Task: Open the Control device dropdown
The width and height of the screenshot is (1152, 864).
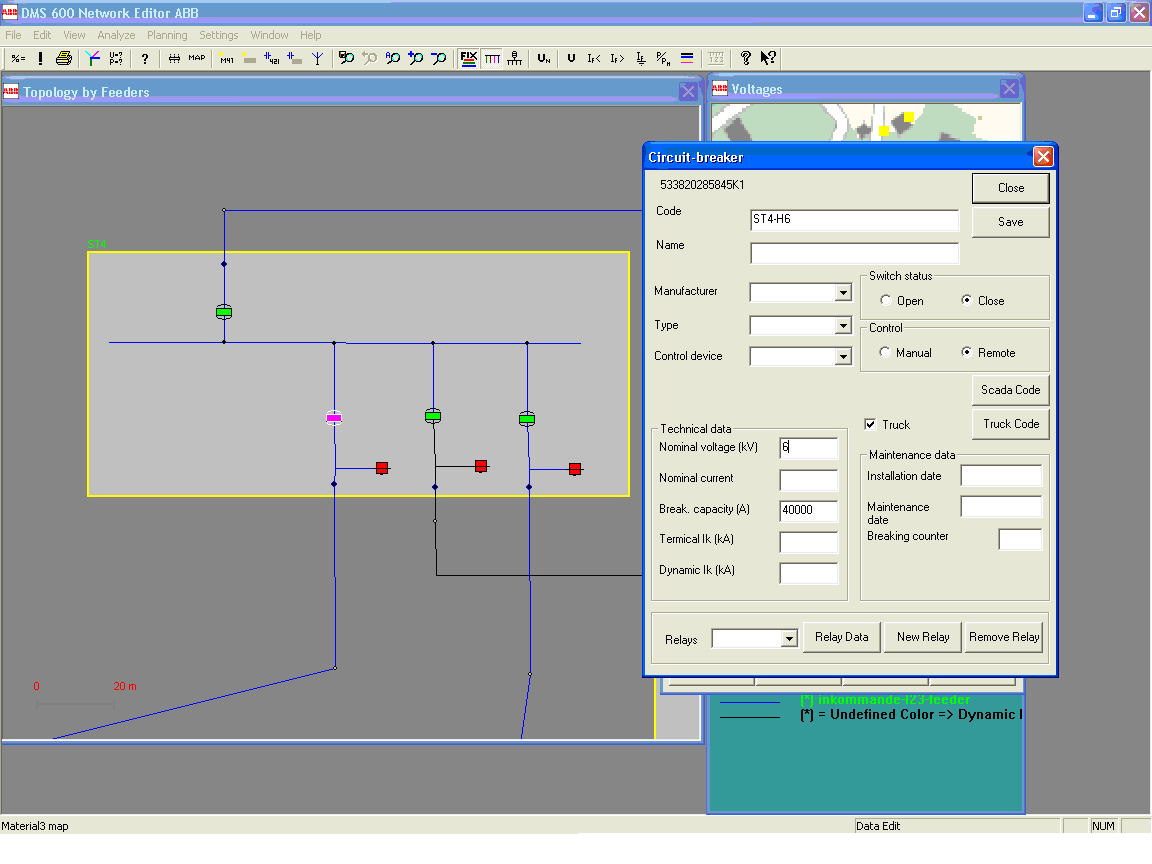Action: pyautogui.click(x=843, y=356)
